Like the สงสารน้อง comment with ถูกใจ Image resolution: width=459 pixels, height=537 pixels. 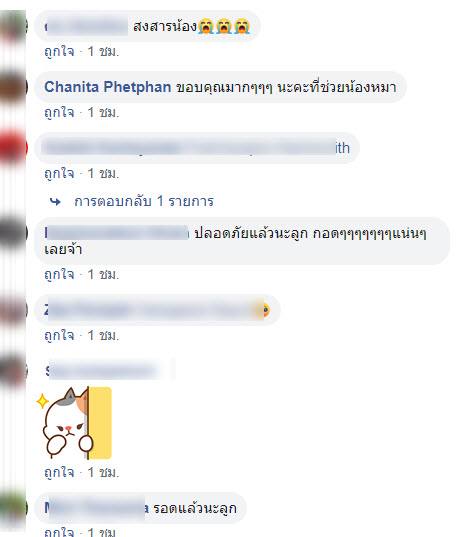[x=59, y=51]
